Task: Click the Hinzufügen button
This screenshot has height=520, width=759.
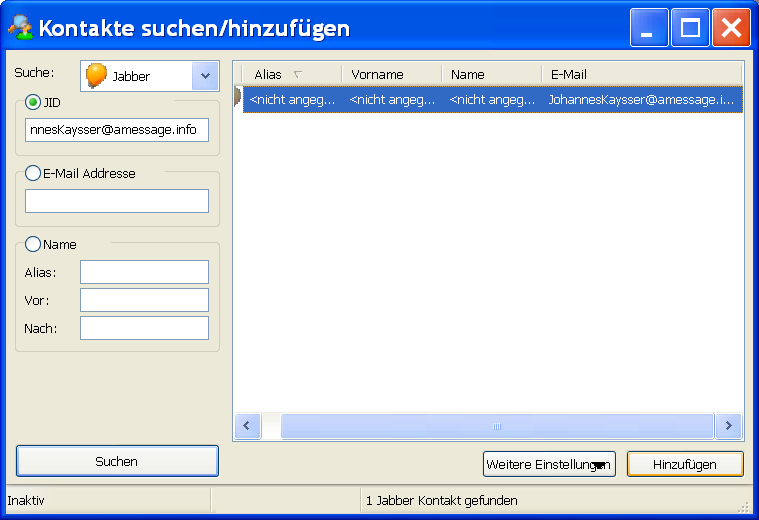Action: [x=685, y=464]
